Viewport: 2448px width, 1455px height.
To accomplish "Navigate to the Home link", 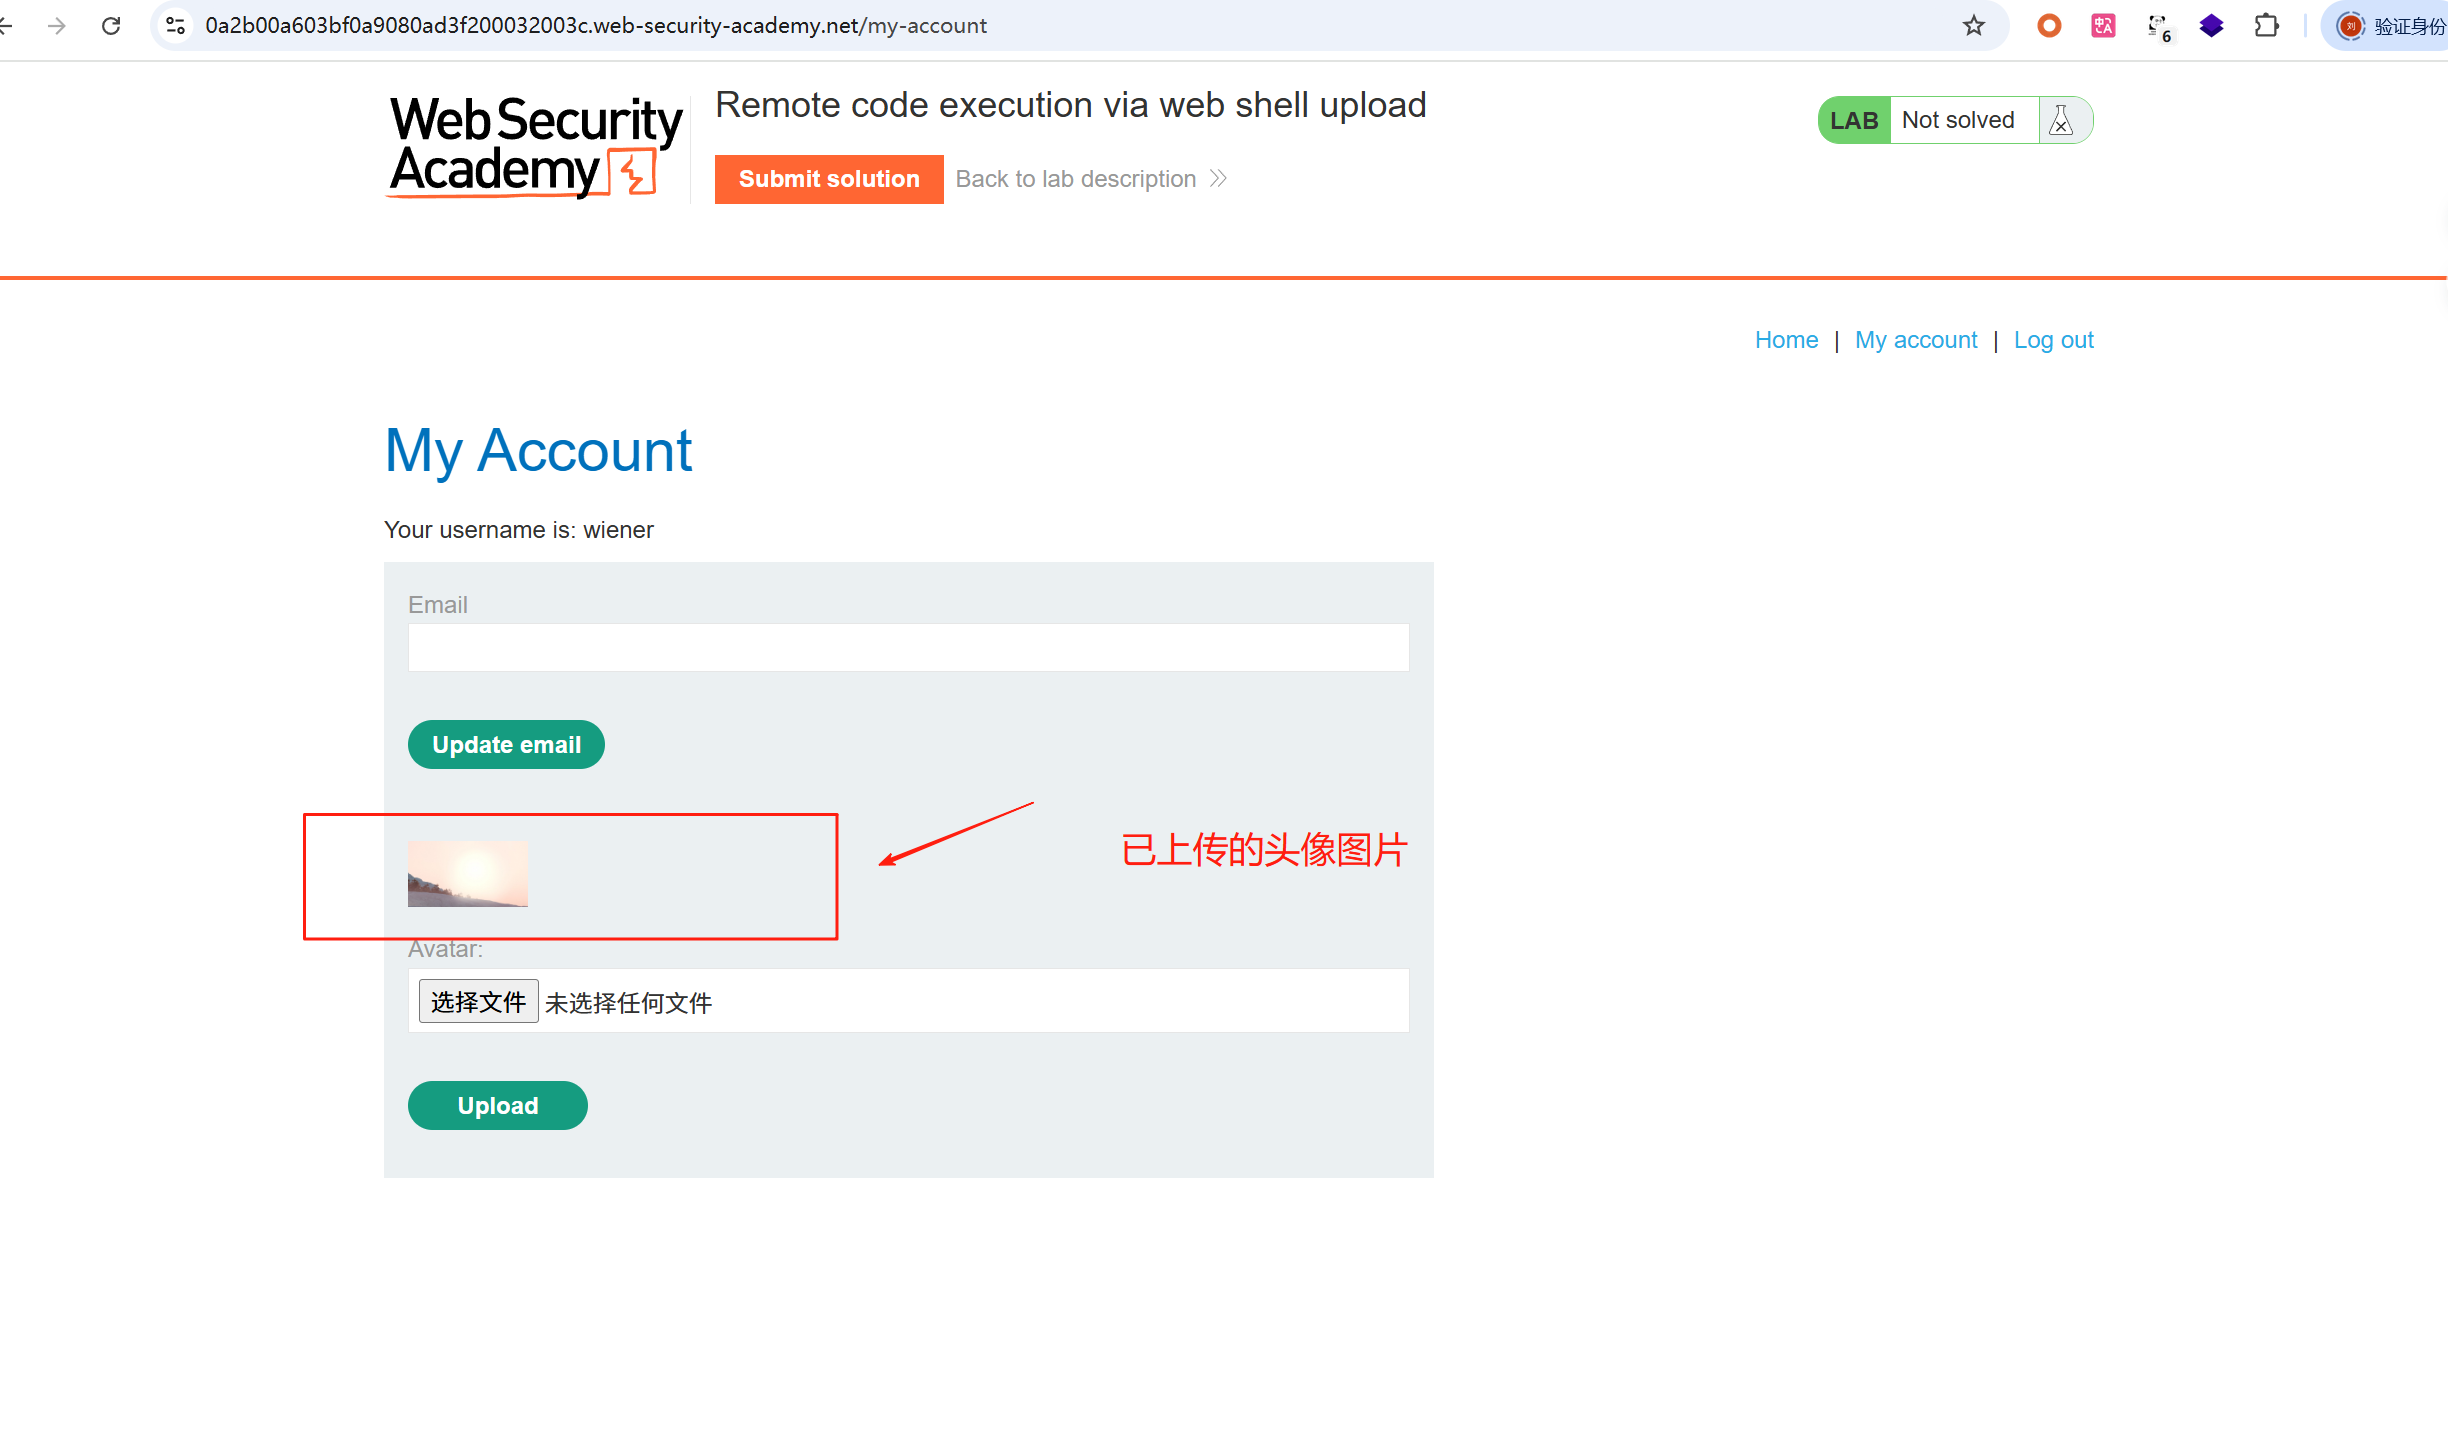I will tap(1786, 340).
